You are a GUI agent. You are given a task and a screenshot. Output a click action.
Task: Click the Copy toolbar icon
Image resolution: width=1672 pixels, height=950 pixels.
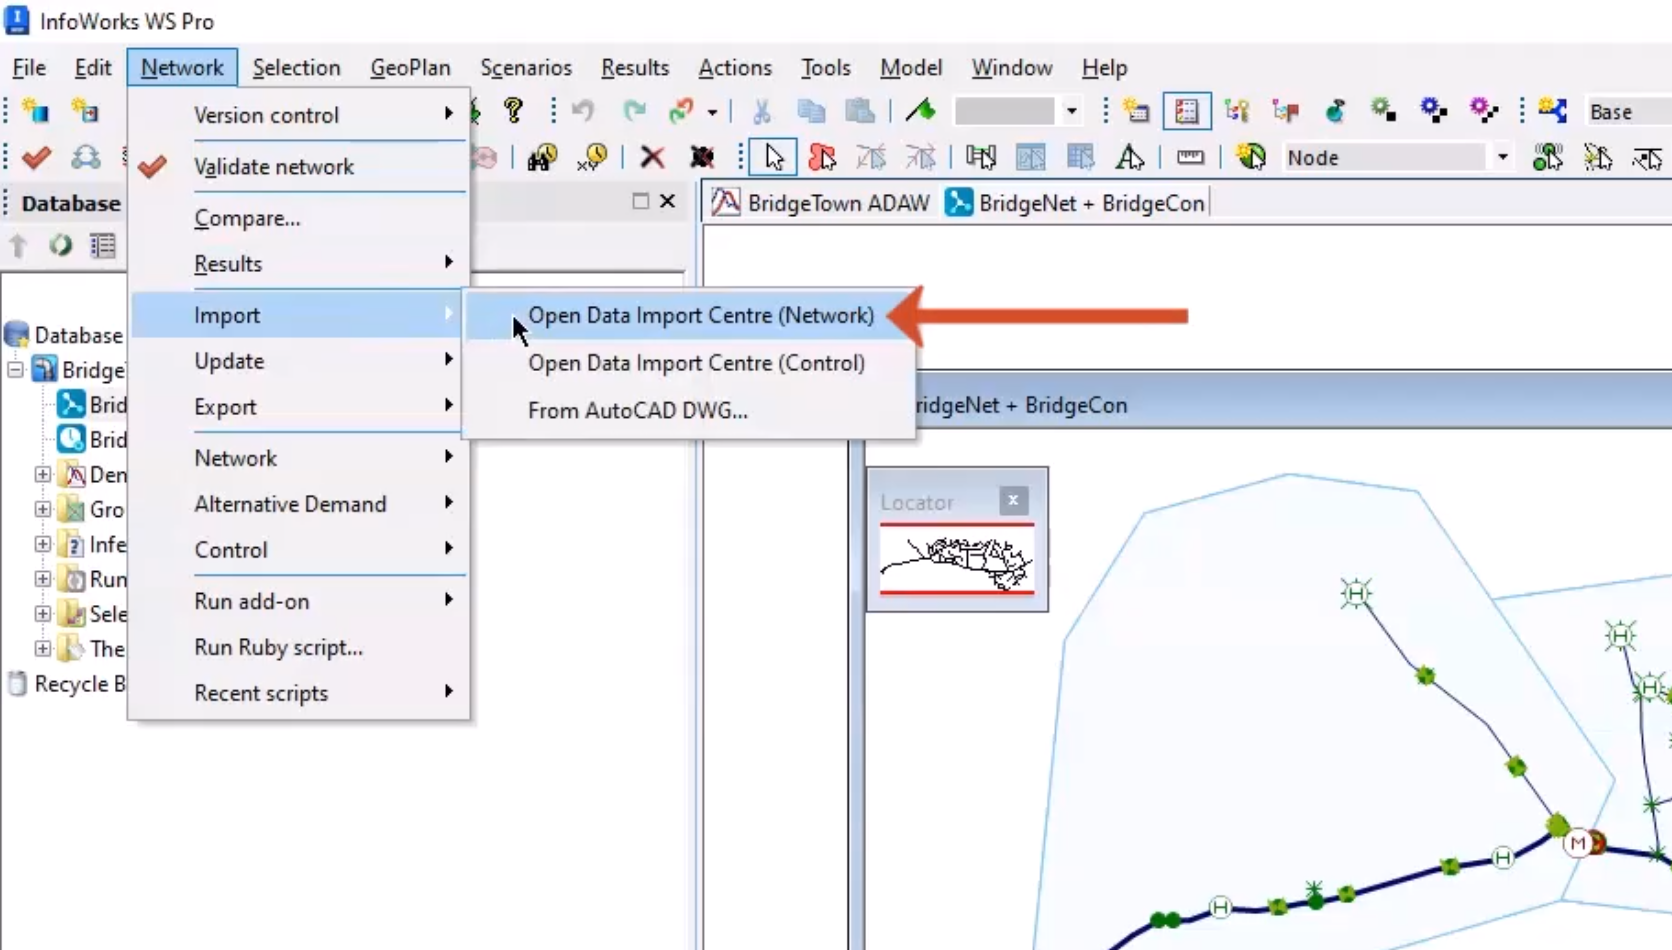(811, 110)
